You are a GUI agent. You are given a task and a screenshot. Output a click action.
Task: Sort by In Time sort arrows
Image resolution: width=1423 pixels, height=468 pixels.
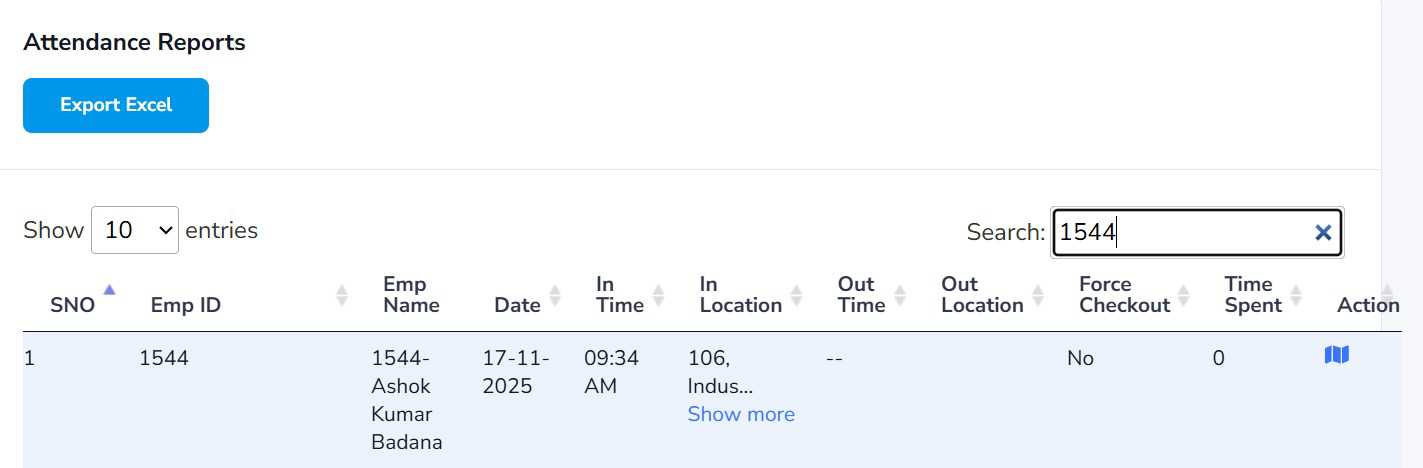pos(658,295)
